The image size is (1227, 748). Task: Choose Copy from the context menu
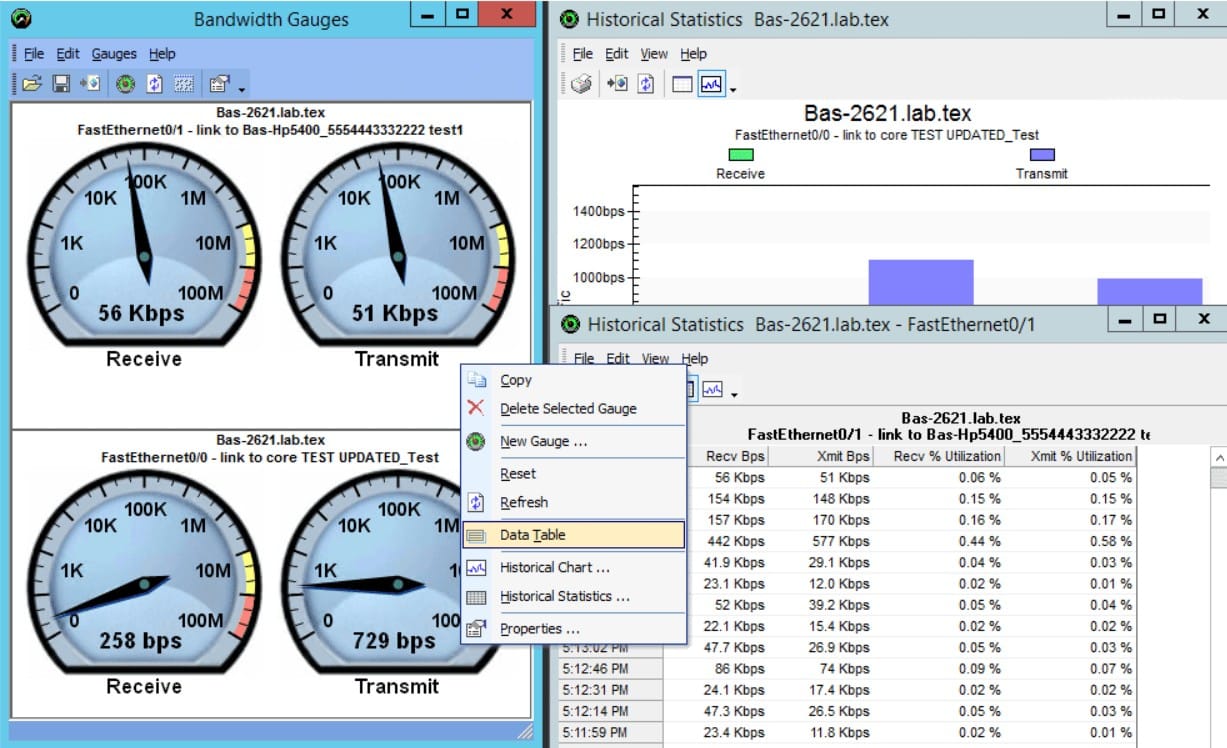tap(574, 380)
